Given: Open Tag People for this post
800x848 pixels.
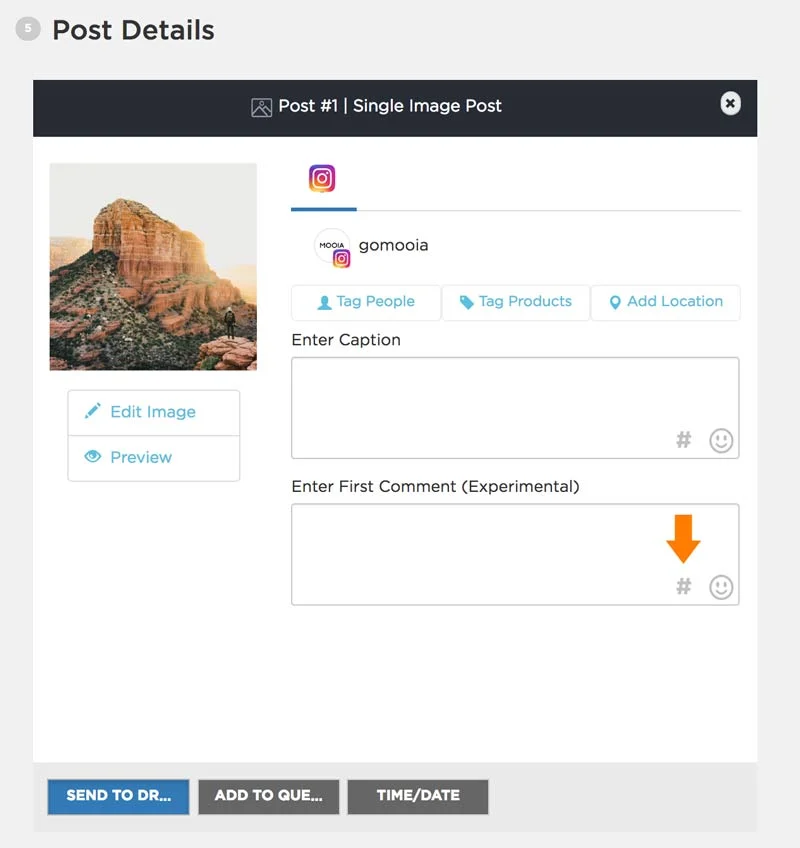Looking at the screenshot, I should point(365,302).
